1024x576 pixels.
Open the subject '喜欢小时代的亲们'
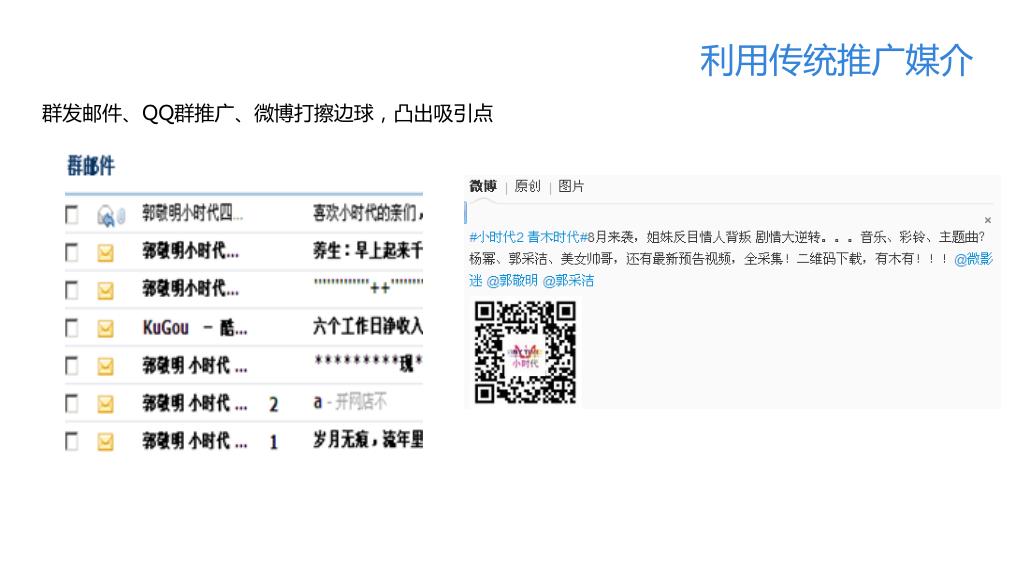pos(368,213)
